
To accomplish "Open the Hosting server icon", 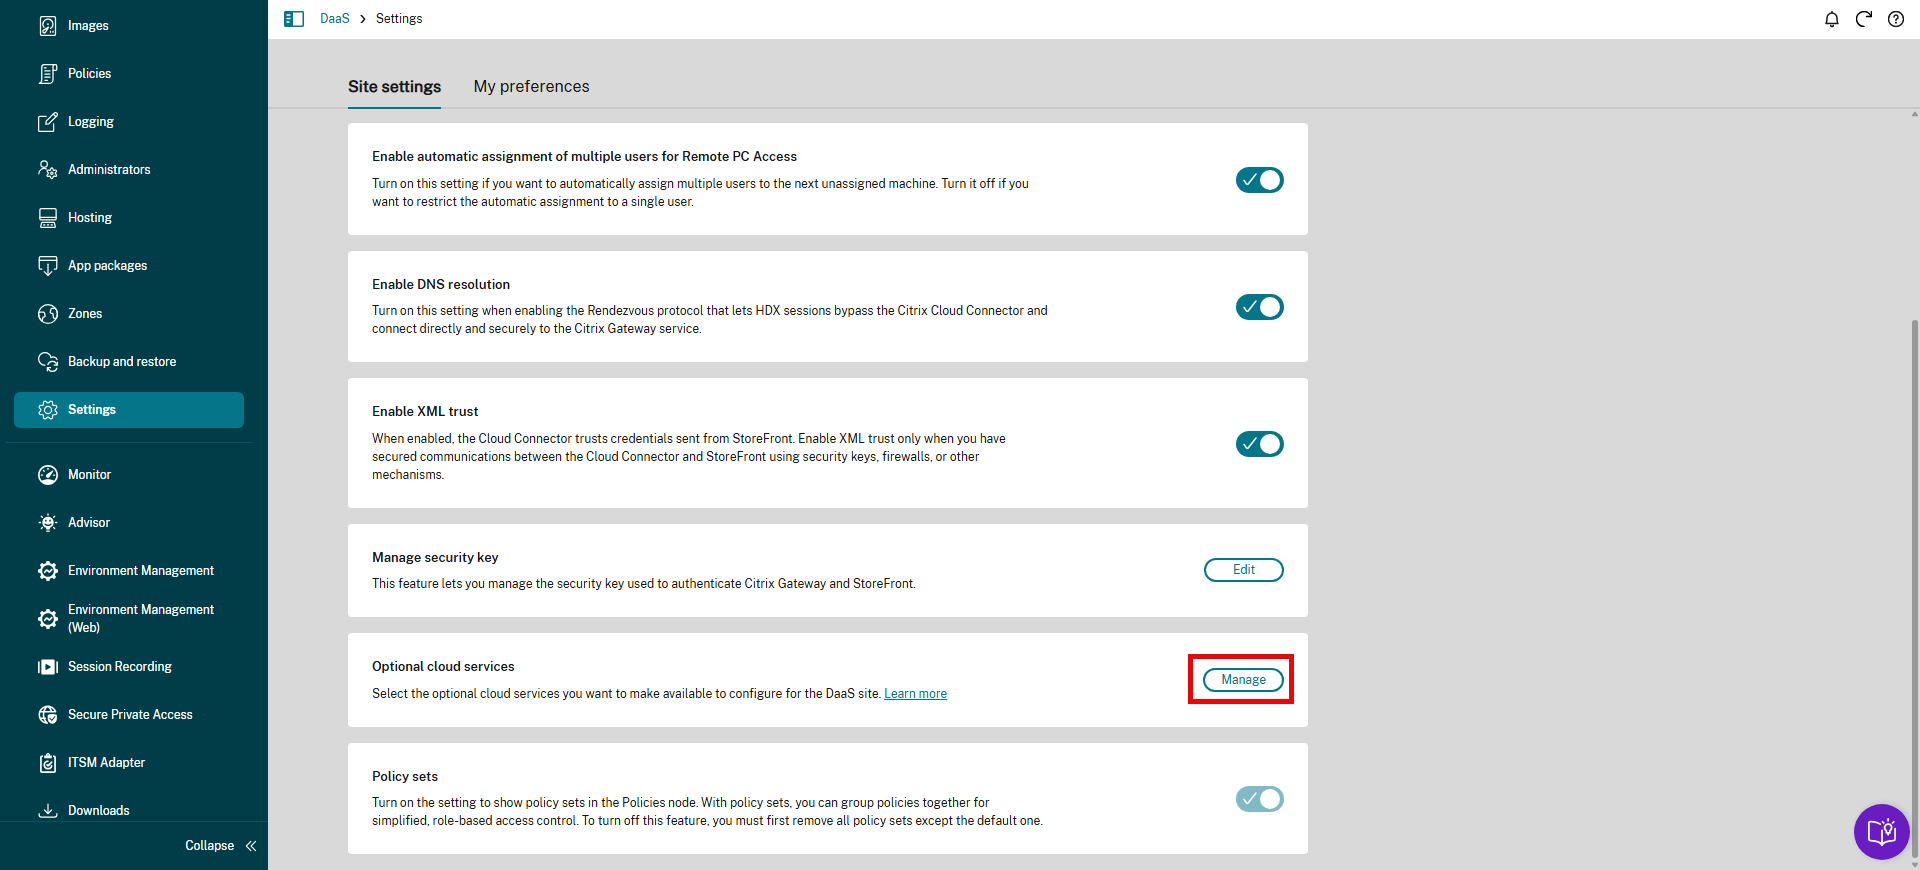I will click(48, 218).
